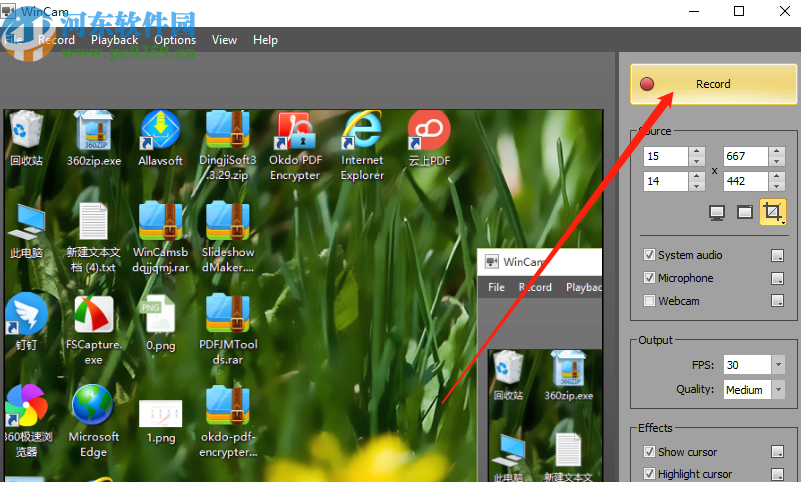Viewport: 801px width, 482px height.
Task: Click the 360zip.exe icon in preview
Action: [94, 131]
